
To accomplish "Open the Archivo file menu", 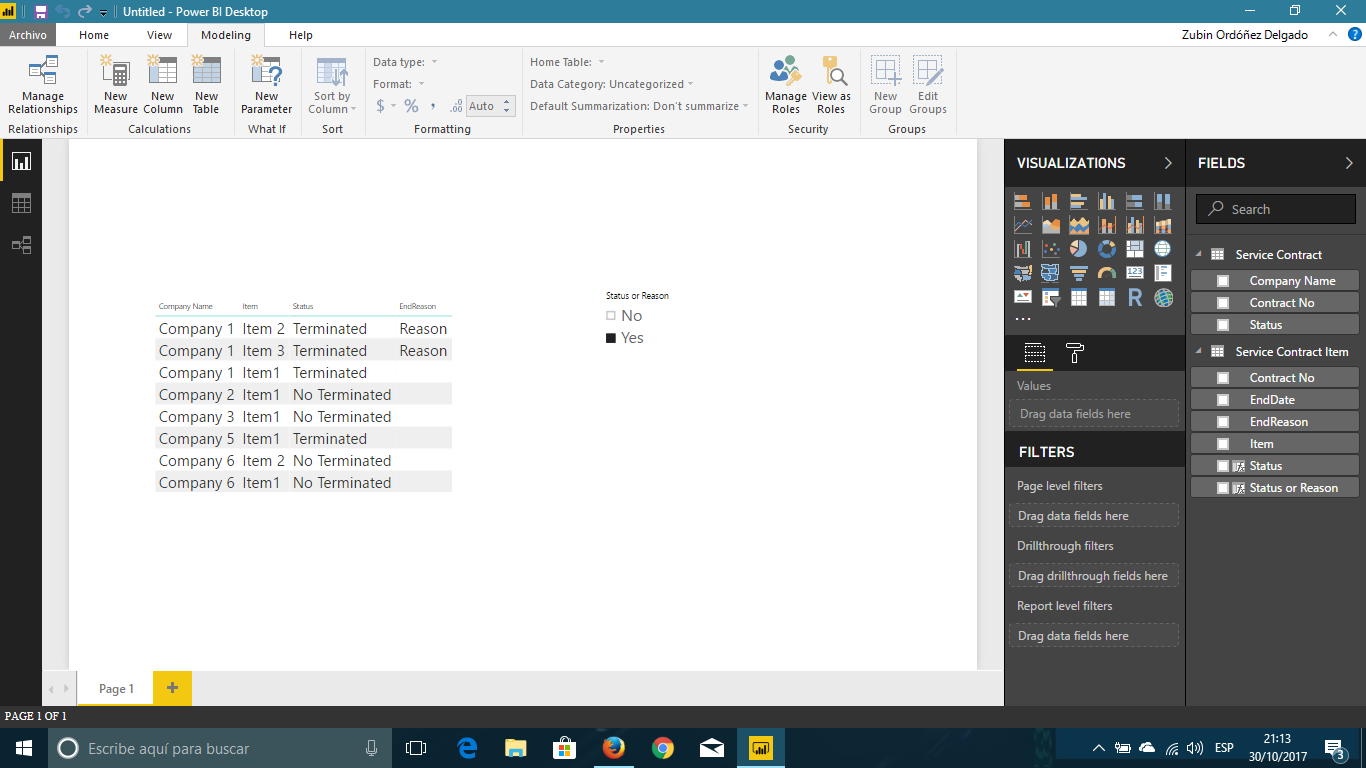I will (x=28, y=35).
